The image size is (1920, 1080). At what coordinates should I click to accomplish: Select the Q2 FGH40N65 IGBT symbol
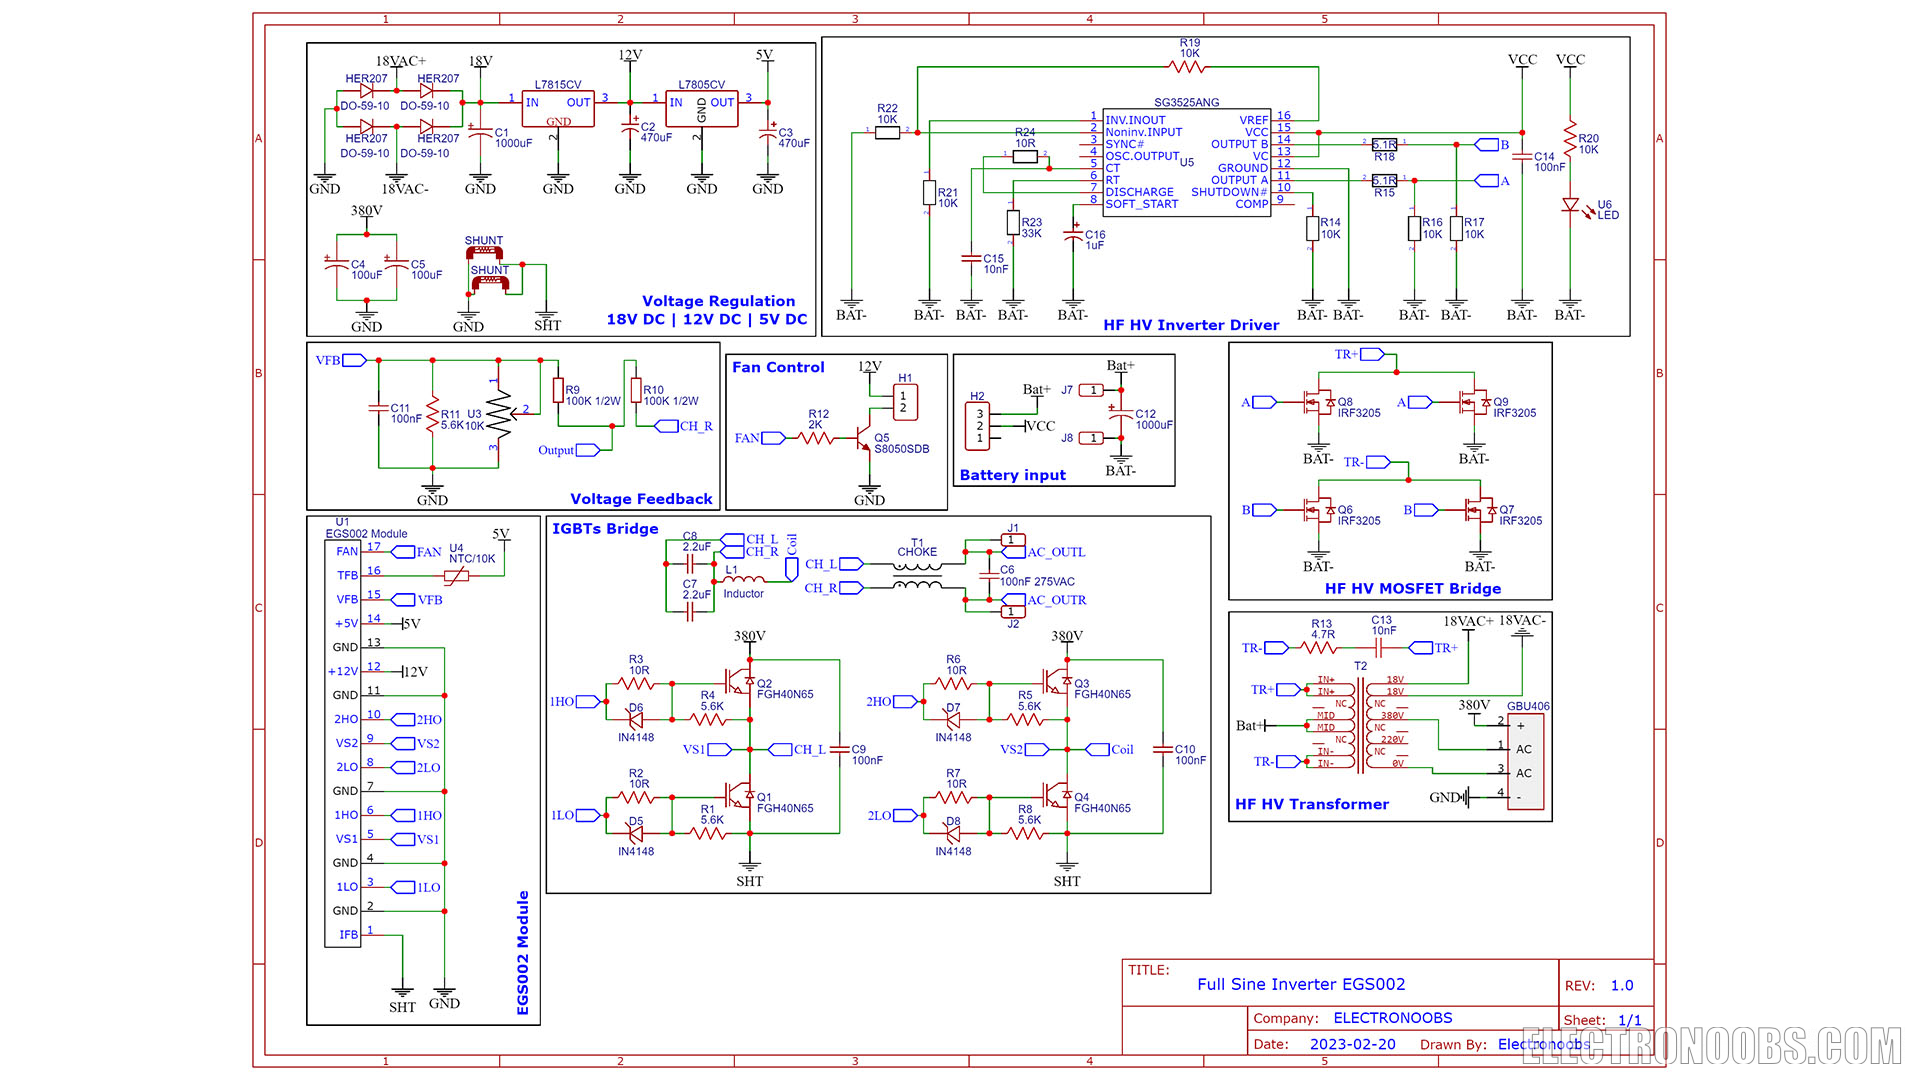click(741, 681)
